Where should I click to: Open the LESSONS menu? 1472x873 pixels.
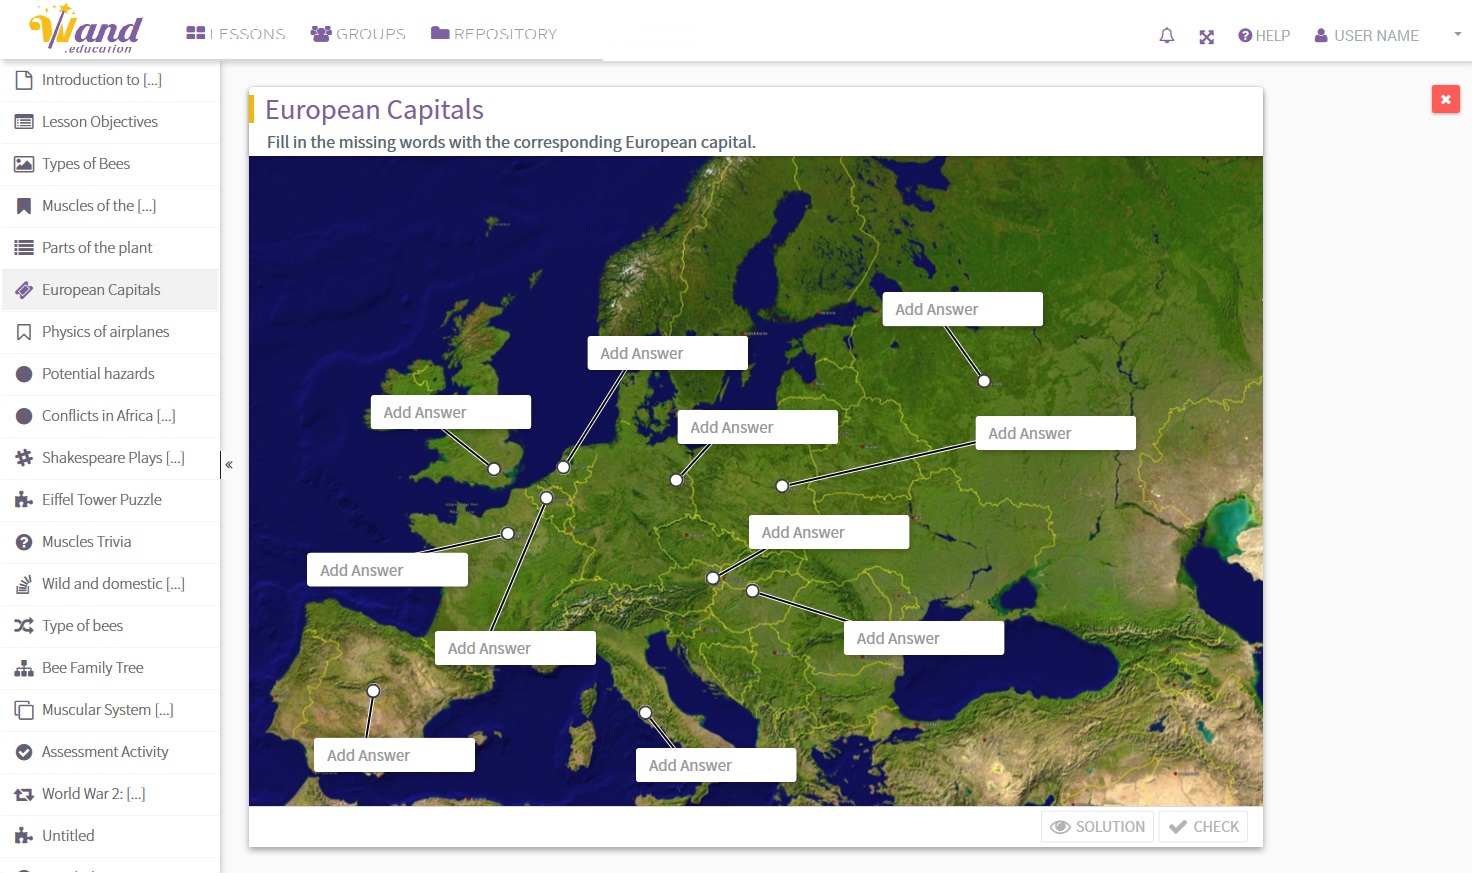[x=236, y=34]
